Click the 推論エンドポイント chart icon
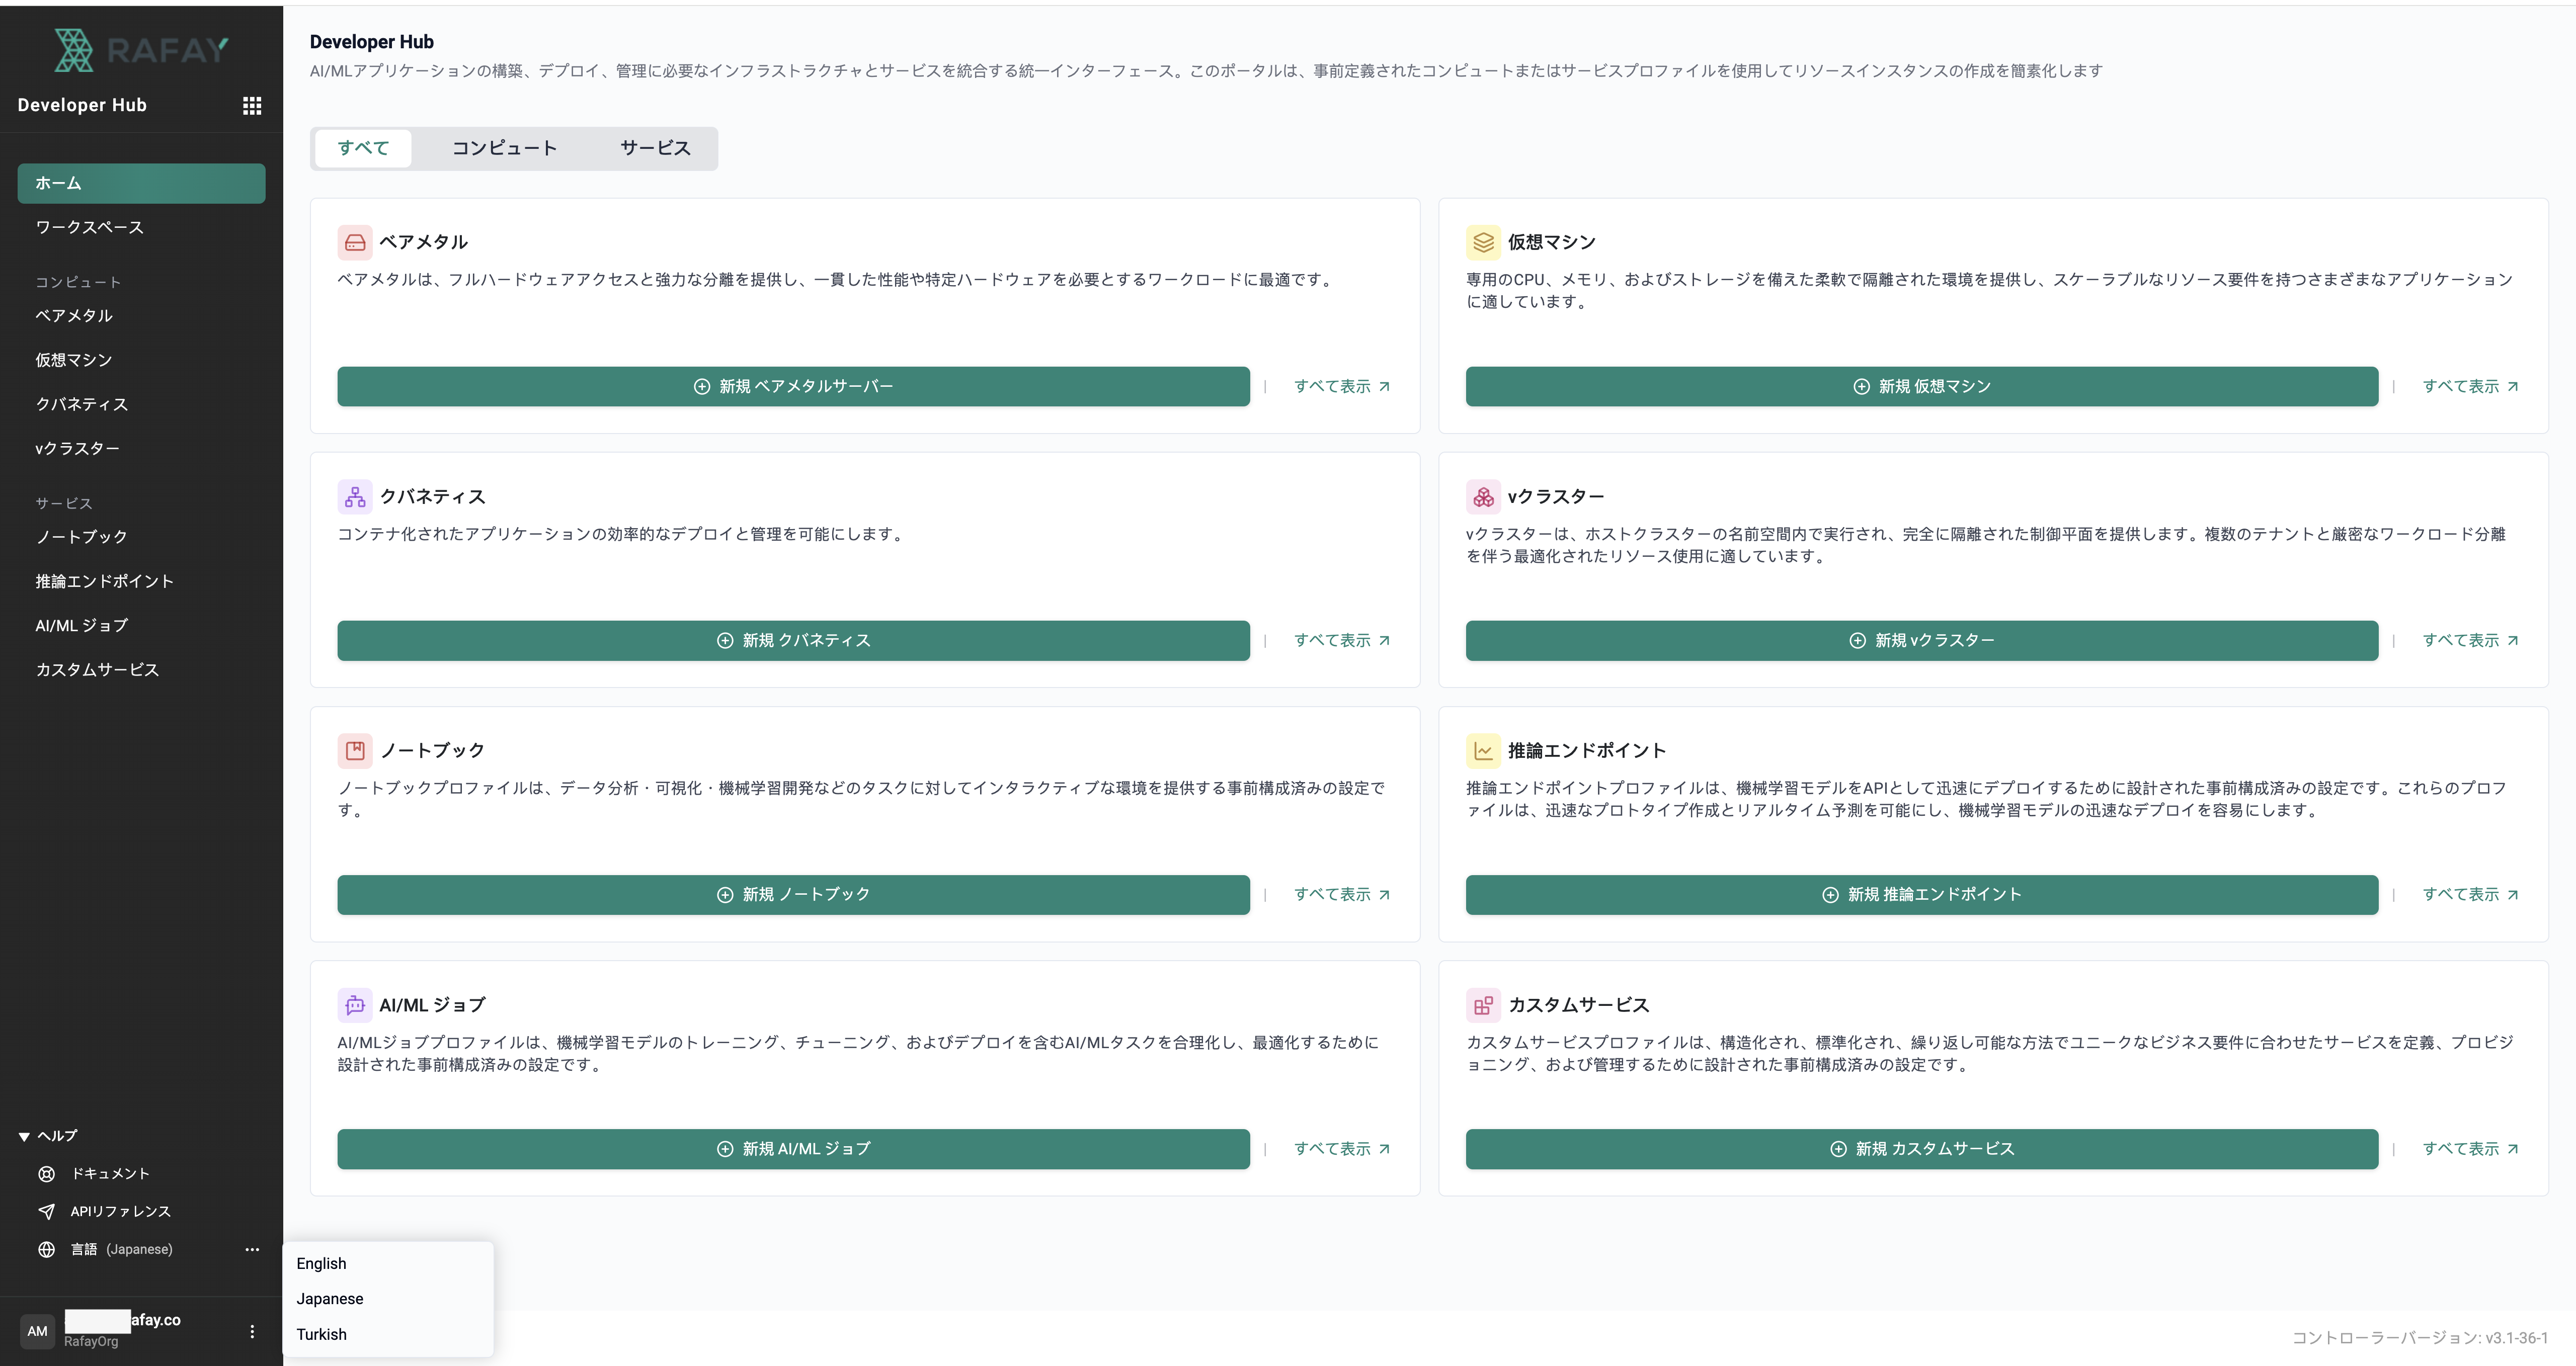This screenshot has width=2576, height=1366. tap(1483, 750)
